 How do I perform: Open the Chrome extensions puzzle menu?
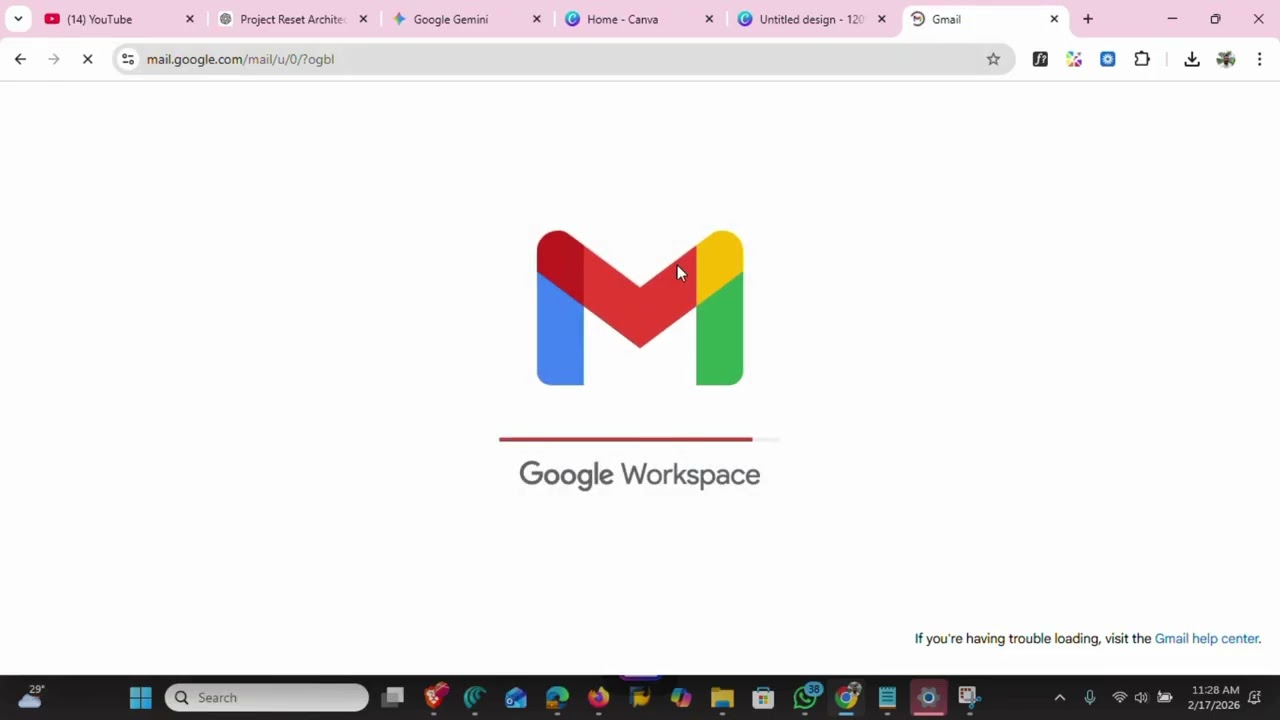coord(1142,59)
